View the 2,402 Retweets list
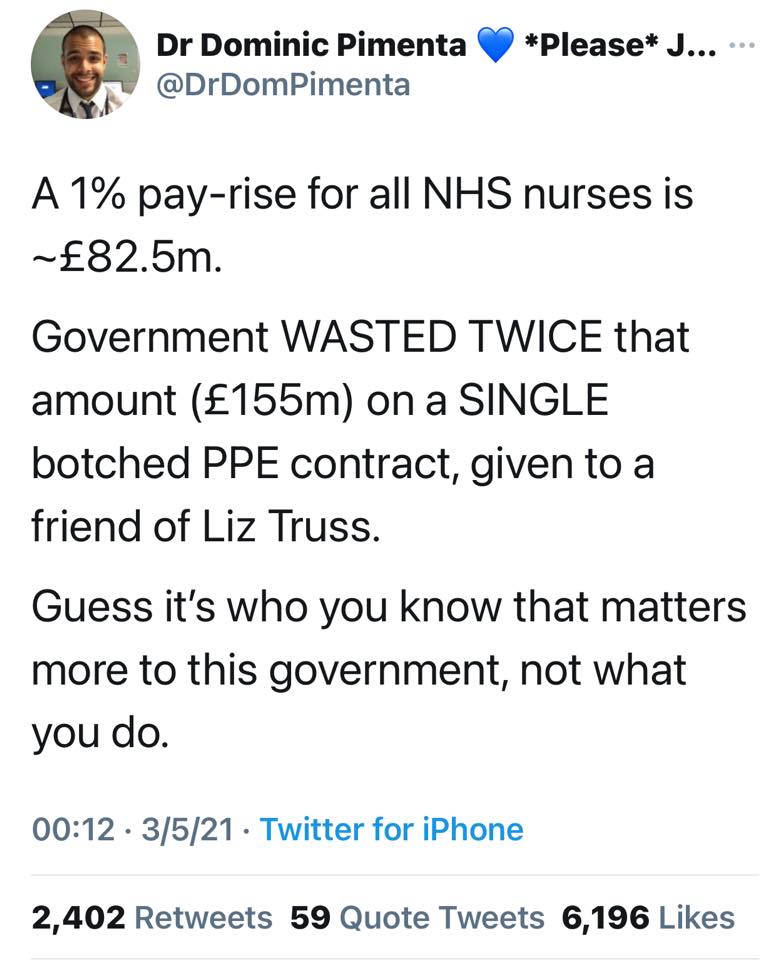 point(152,917)
